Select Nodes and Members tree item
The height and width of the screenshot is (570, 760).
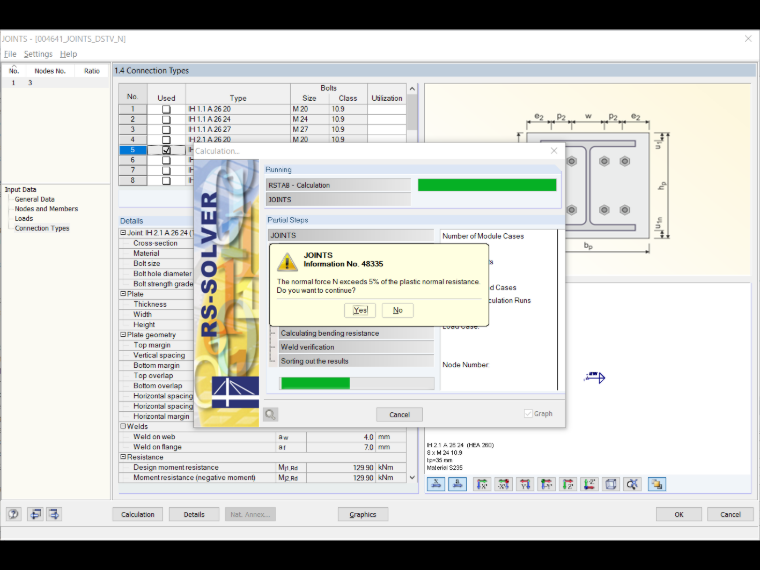46,209
